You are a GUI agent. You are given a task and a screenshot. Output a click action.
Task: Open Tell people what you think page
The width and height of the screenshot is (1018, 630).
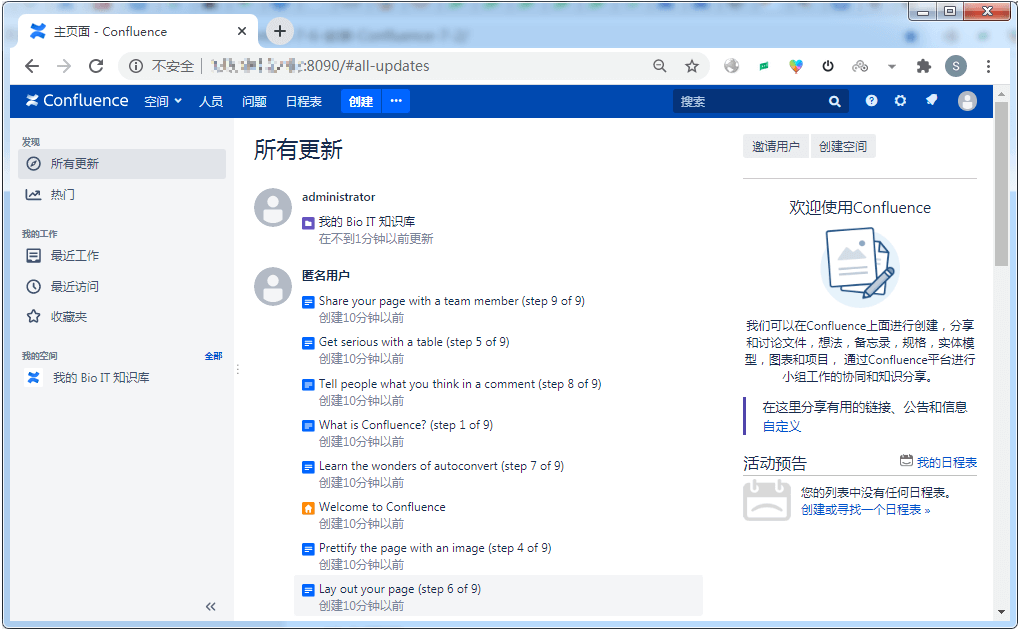pyautogui.click(x=460, y=384)
